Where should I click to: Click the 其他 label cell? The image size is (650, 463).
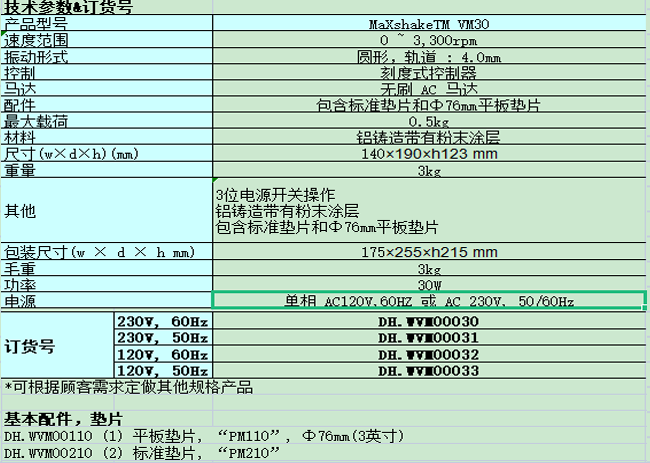tap(107, 210)
